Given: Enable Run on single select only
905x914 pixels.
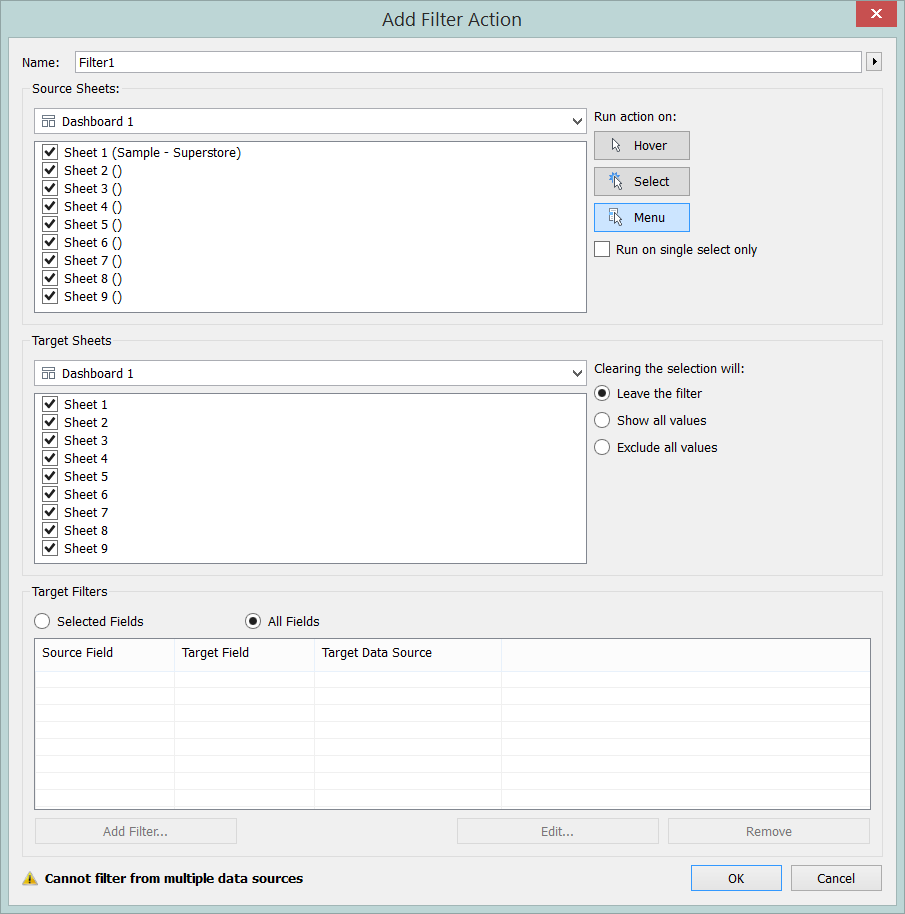Looking at the screenshot, I should click(x=602, y=250).
